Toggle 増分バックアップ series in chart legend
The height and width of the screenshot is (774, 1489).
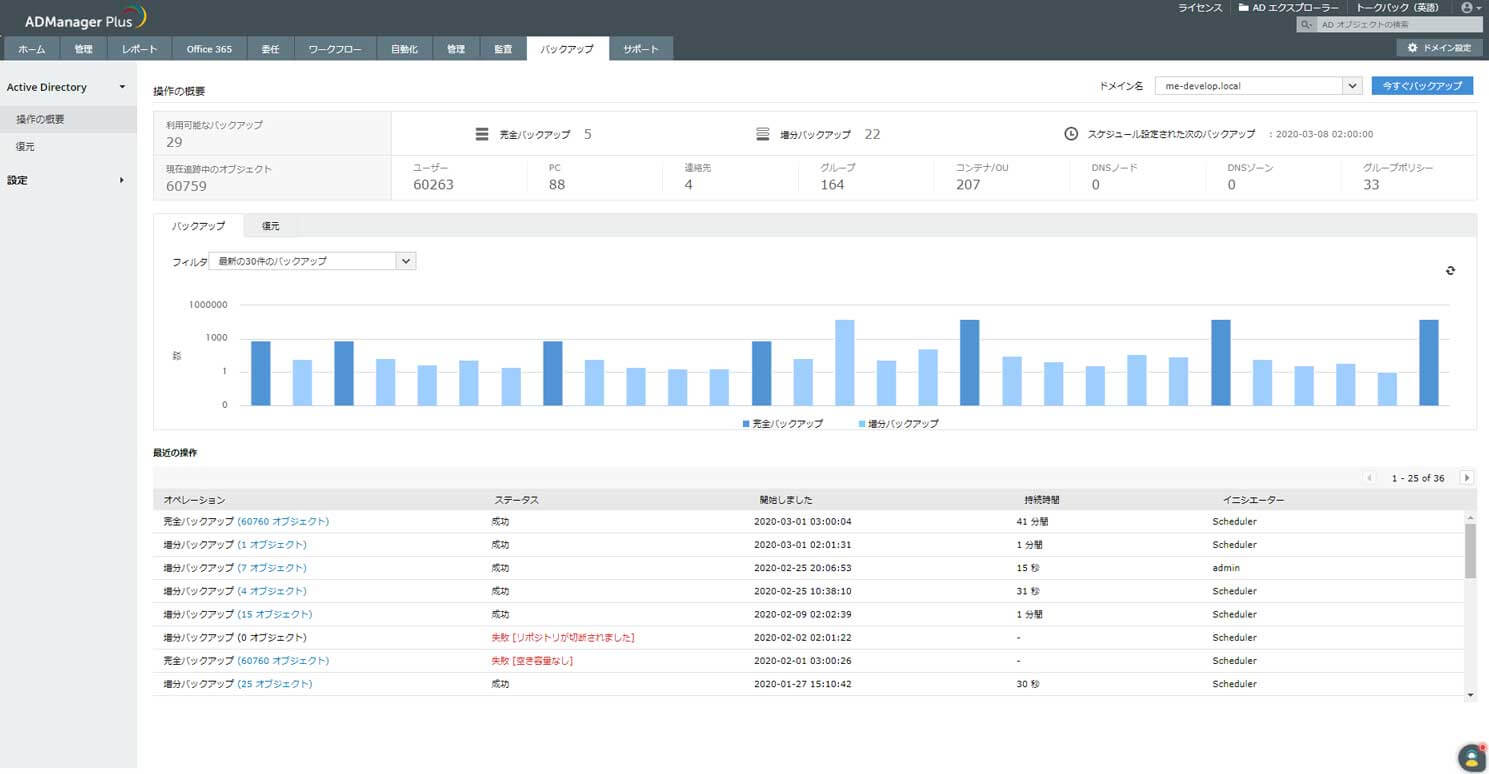[x=899, y=424]
